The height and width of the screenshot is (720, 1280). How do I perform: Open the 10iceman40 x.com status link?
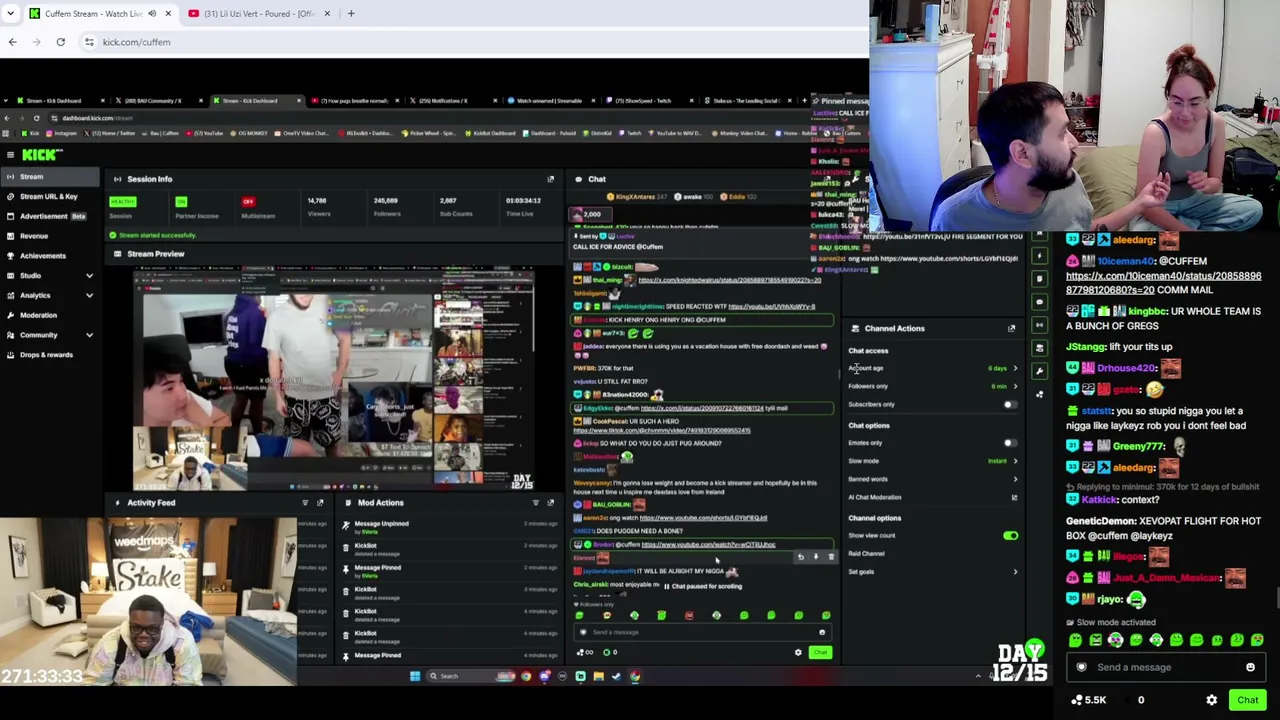coord(1163,283)
